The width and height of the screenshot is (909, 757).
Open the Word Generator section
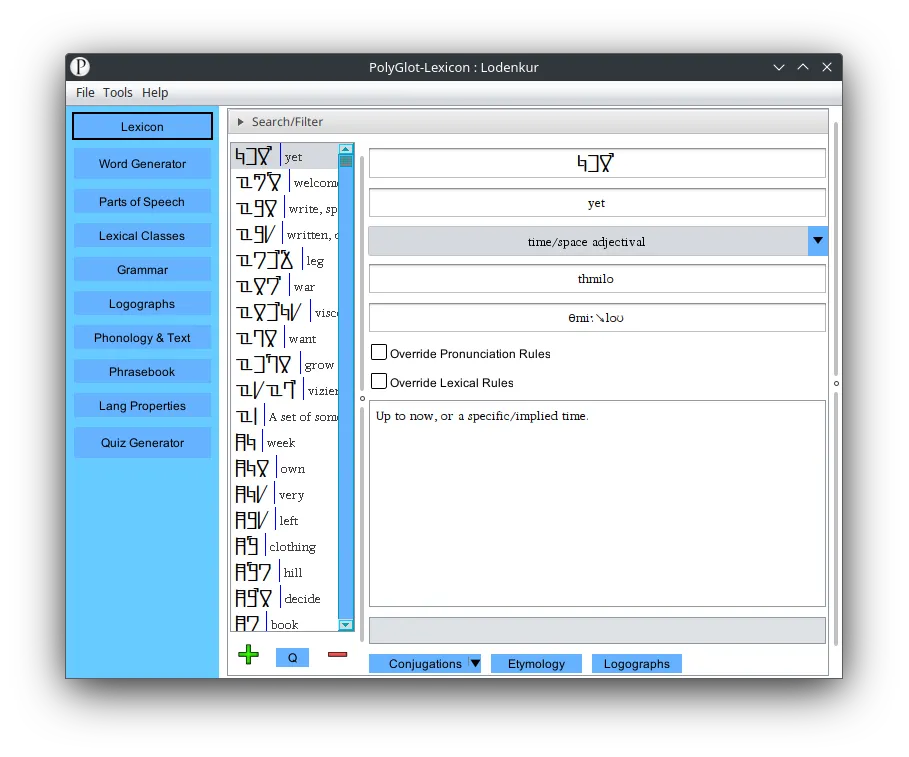[x=142, y=164]
